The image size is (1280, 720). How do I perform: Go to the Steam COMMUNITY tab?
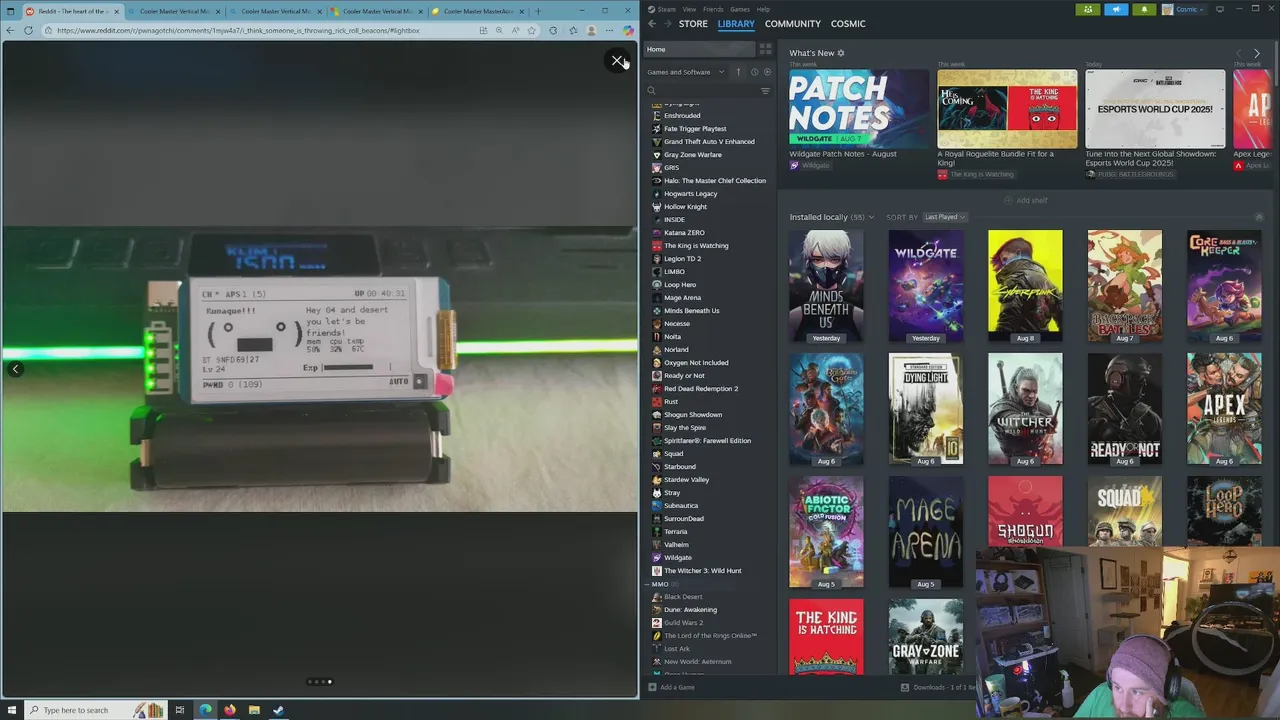click(x=793, y=24)
